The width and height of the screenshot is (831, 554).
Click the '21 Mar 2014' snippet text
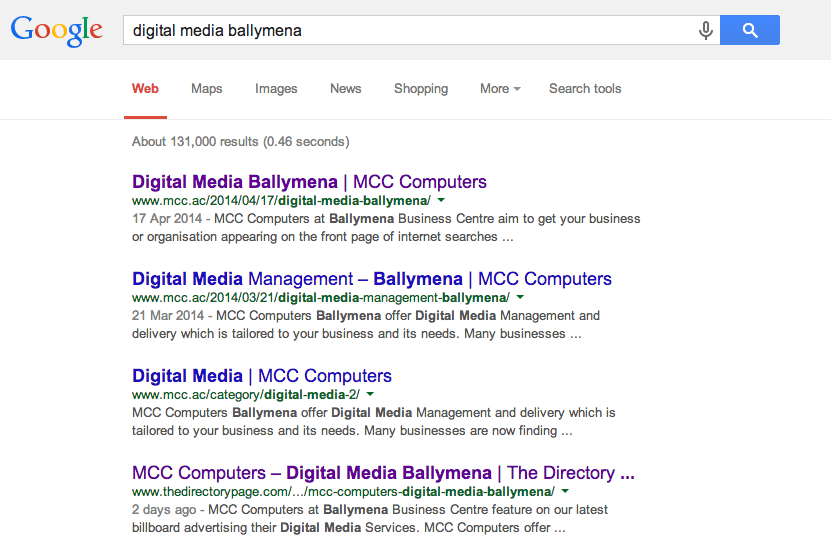(168, 315)
